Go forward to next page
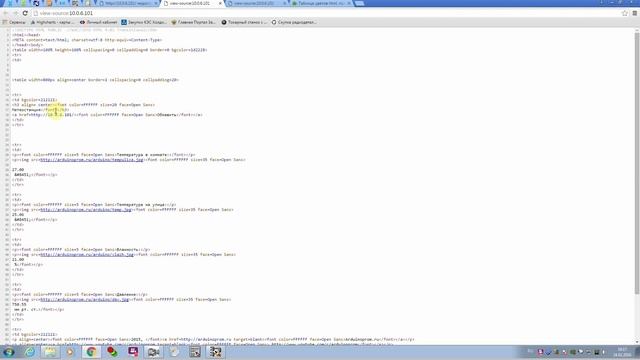Image resolution: width=640 pixels, height=360 pixels. (15, 13)
